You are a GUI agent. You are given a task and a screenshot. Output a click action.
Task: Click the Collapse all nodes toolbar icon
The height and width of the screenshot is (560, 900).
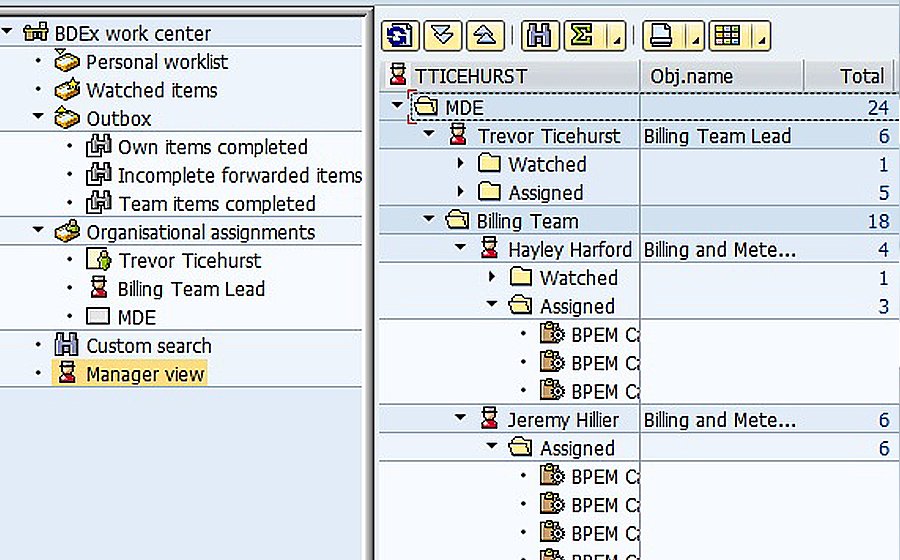[486, 36]
